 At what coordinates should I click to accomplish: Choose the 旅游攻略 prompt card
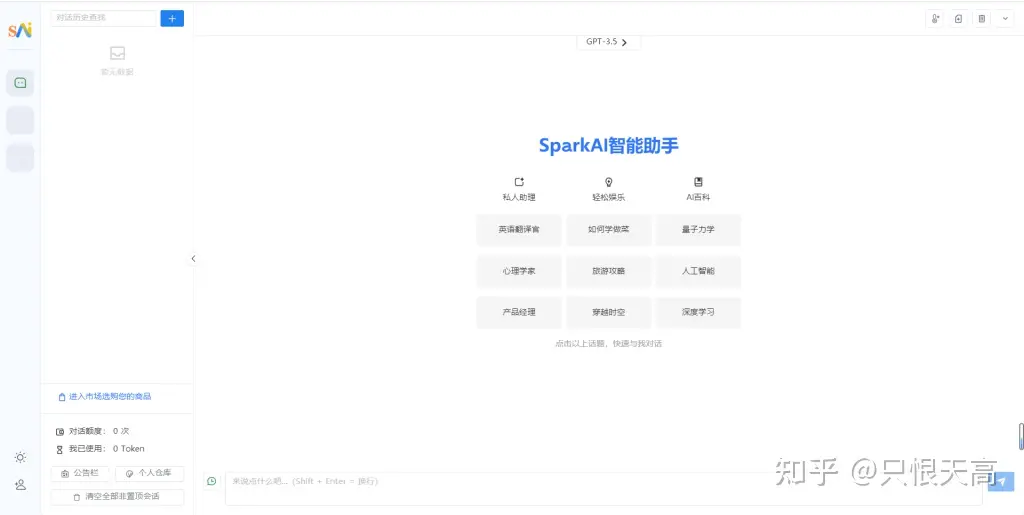609,271
